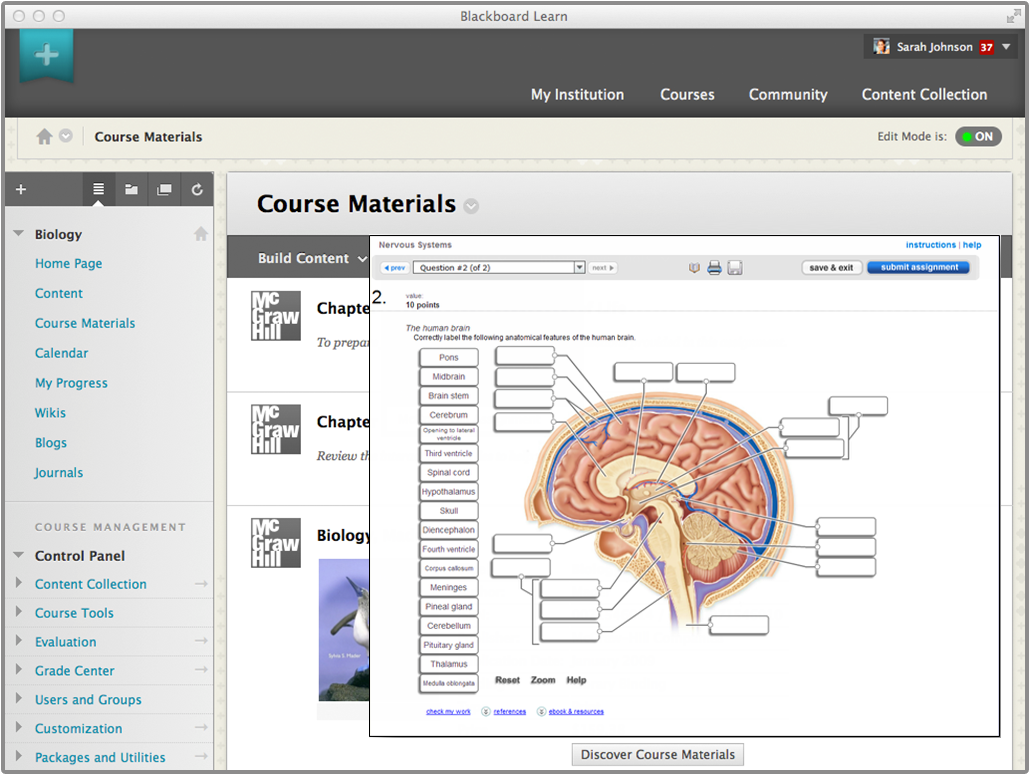Image resolution: width=1030 pixels, height=775 pixels.
Task: Collapse the Control Panel triangle
Action: [18, 556]
